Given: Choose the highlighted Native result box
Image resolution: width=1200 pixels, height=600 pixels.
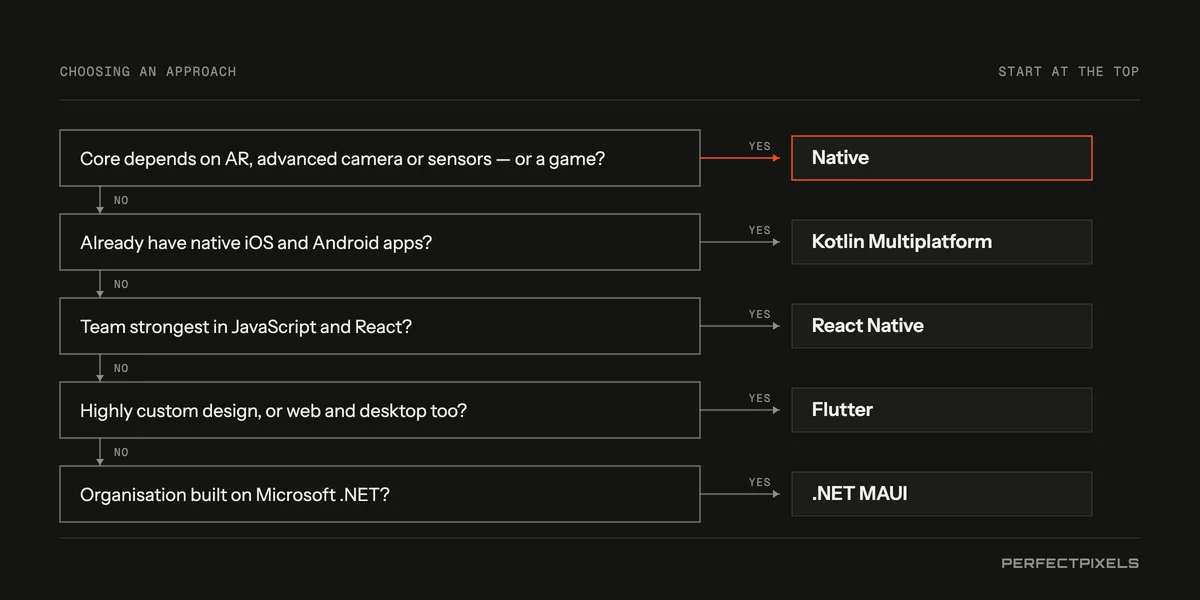Looking at the screenshot, I should click(x=942, y=158).
